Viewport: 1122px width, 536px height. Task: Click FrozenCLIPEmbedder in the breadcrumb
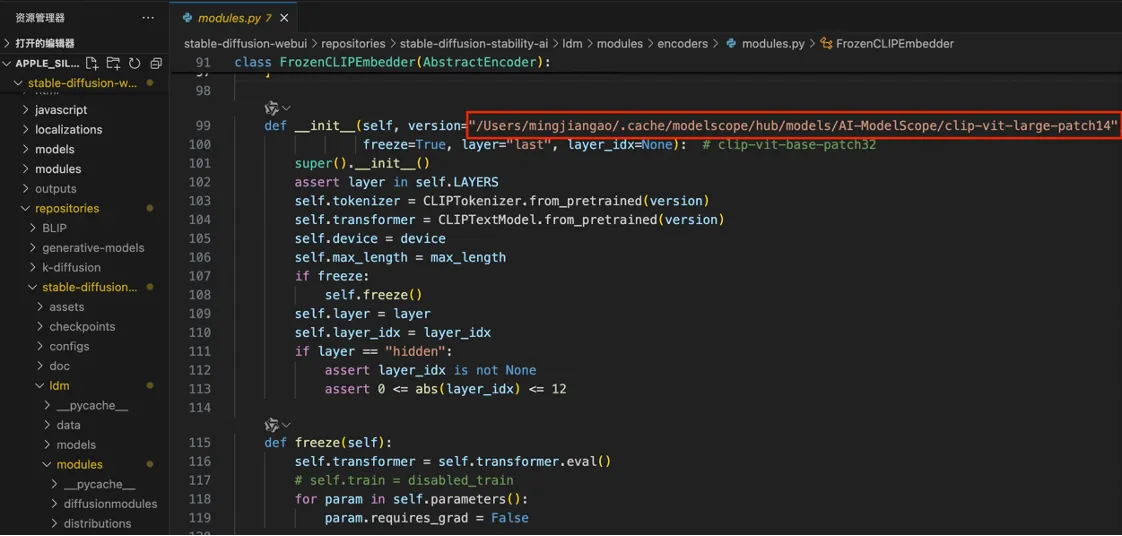tap(895, 44)
